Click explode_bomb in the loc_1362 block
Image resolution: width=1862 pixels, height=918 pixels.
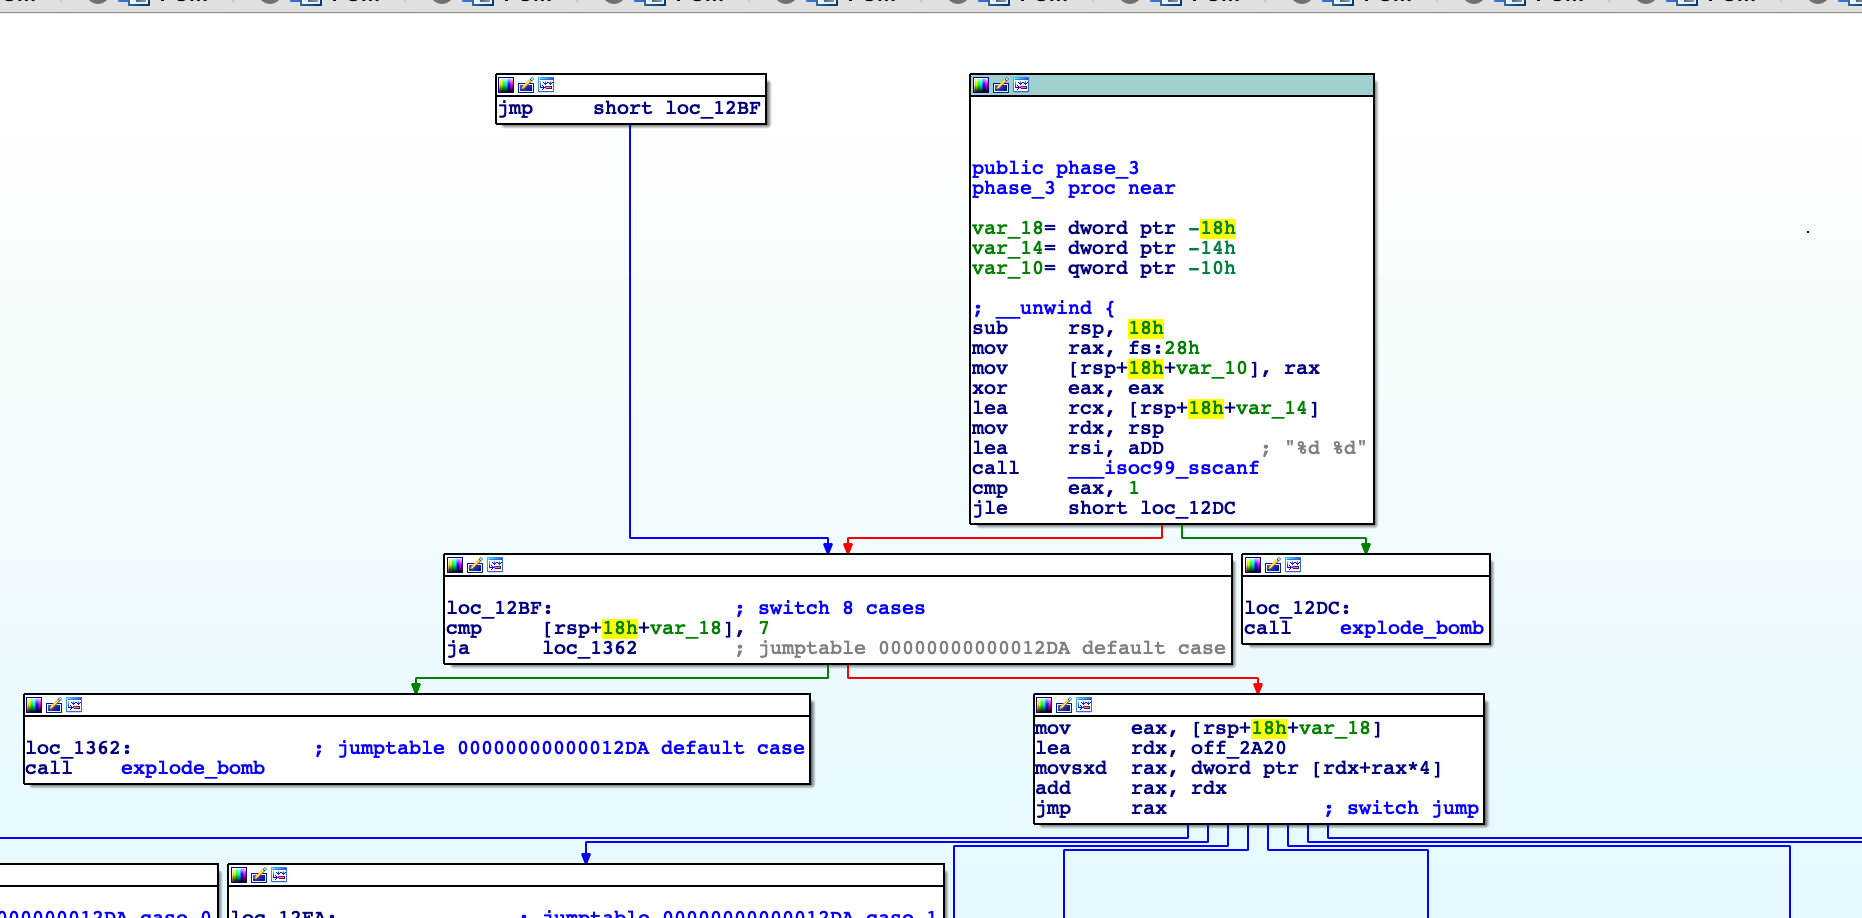coord(192,768)
